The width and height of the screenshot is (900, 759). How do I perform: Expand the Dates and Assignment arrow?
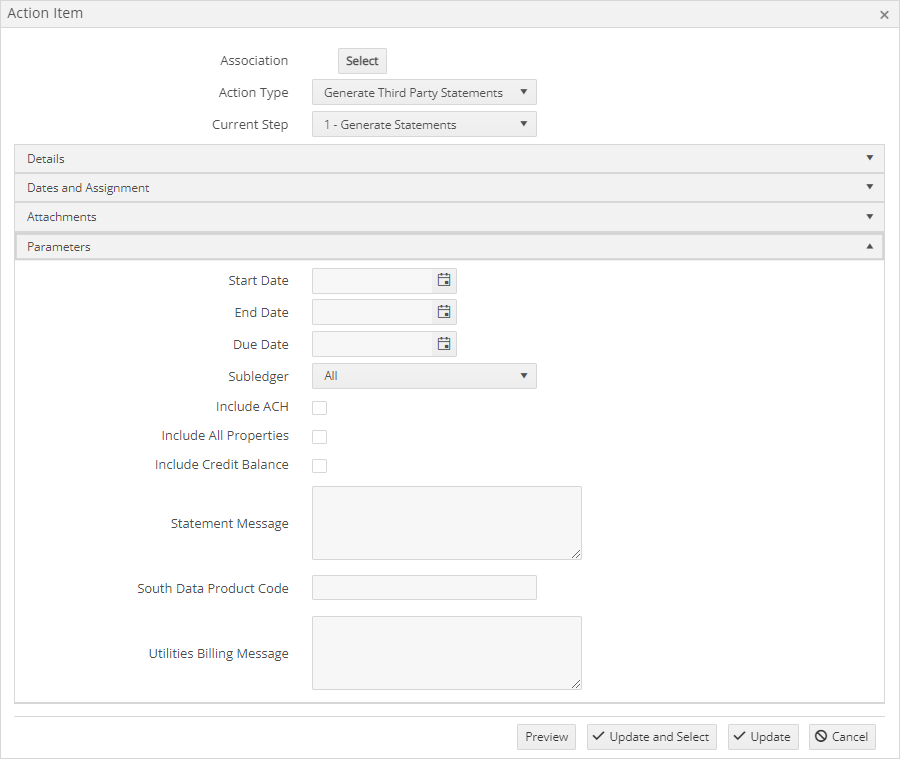(870, 187)
